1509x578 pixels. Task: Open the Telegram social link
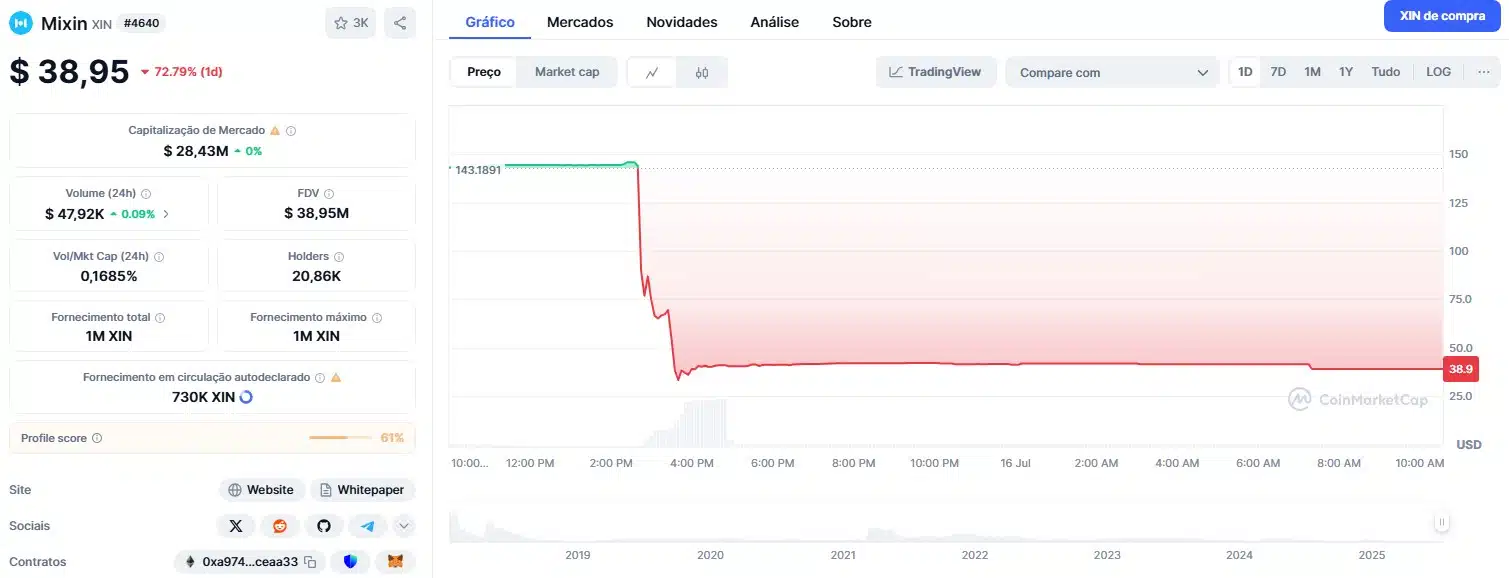(368, 526)
